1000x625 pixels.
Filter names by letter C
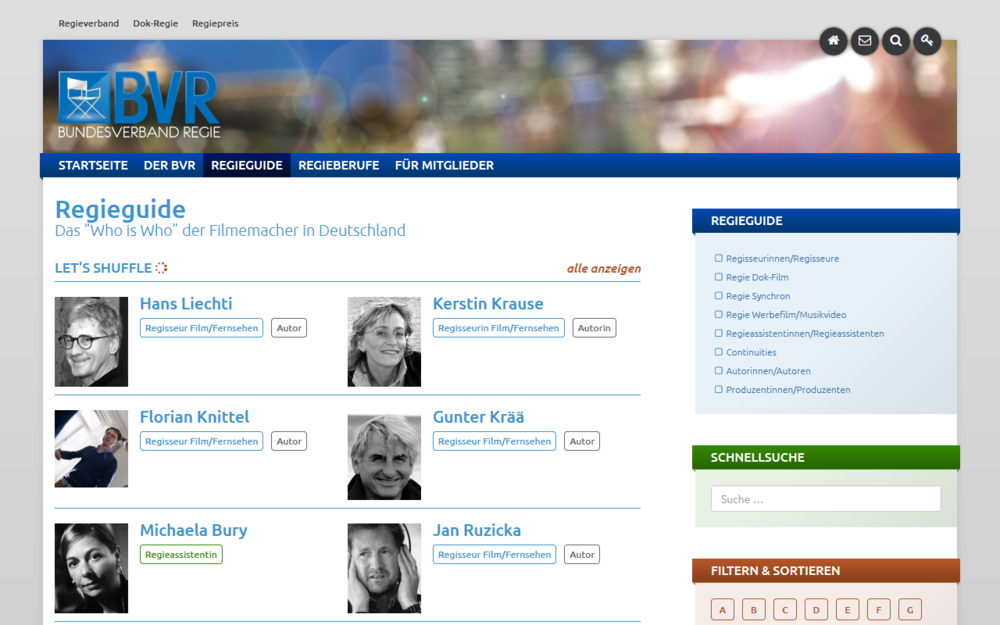tap(785, 610)
